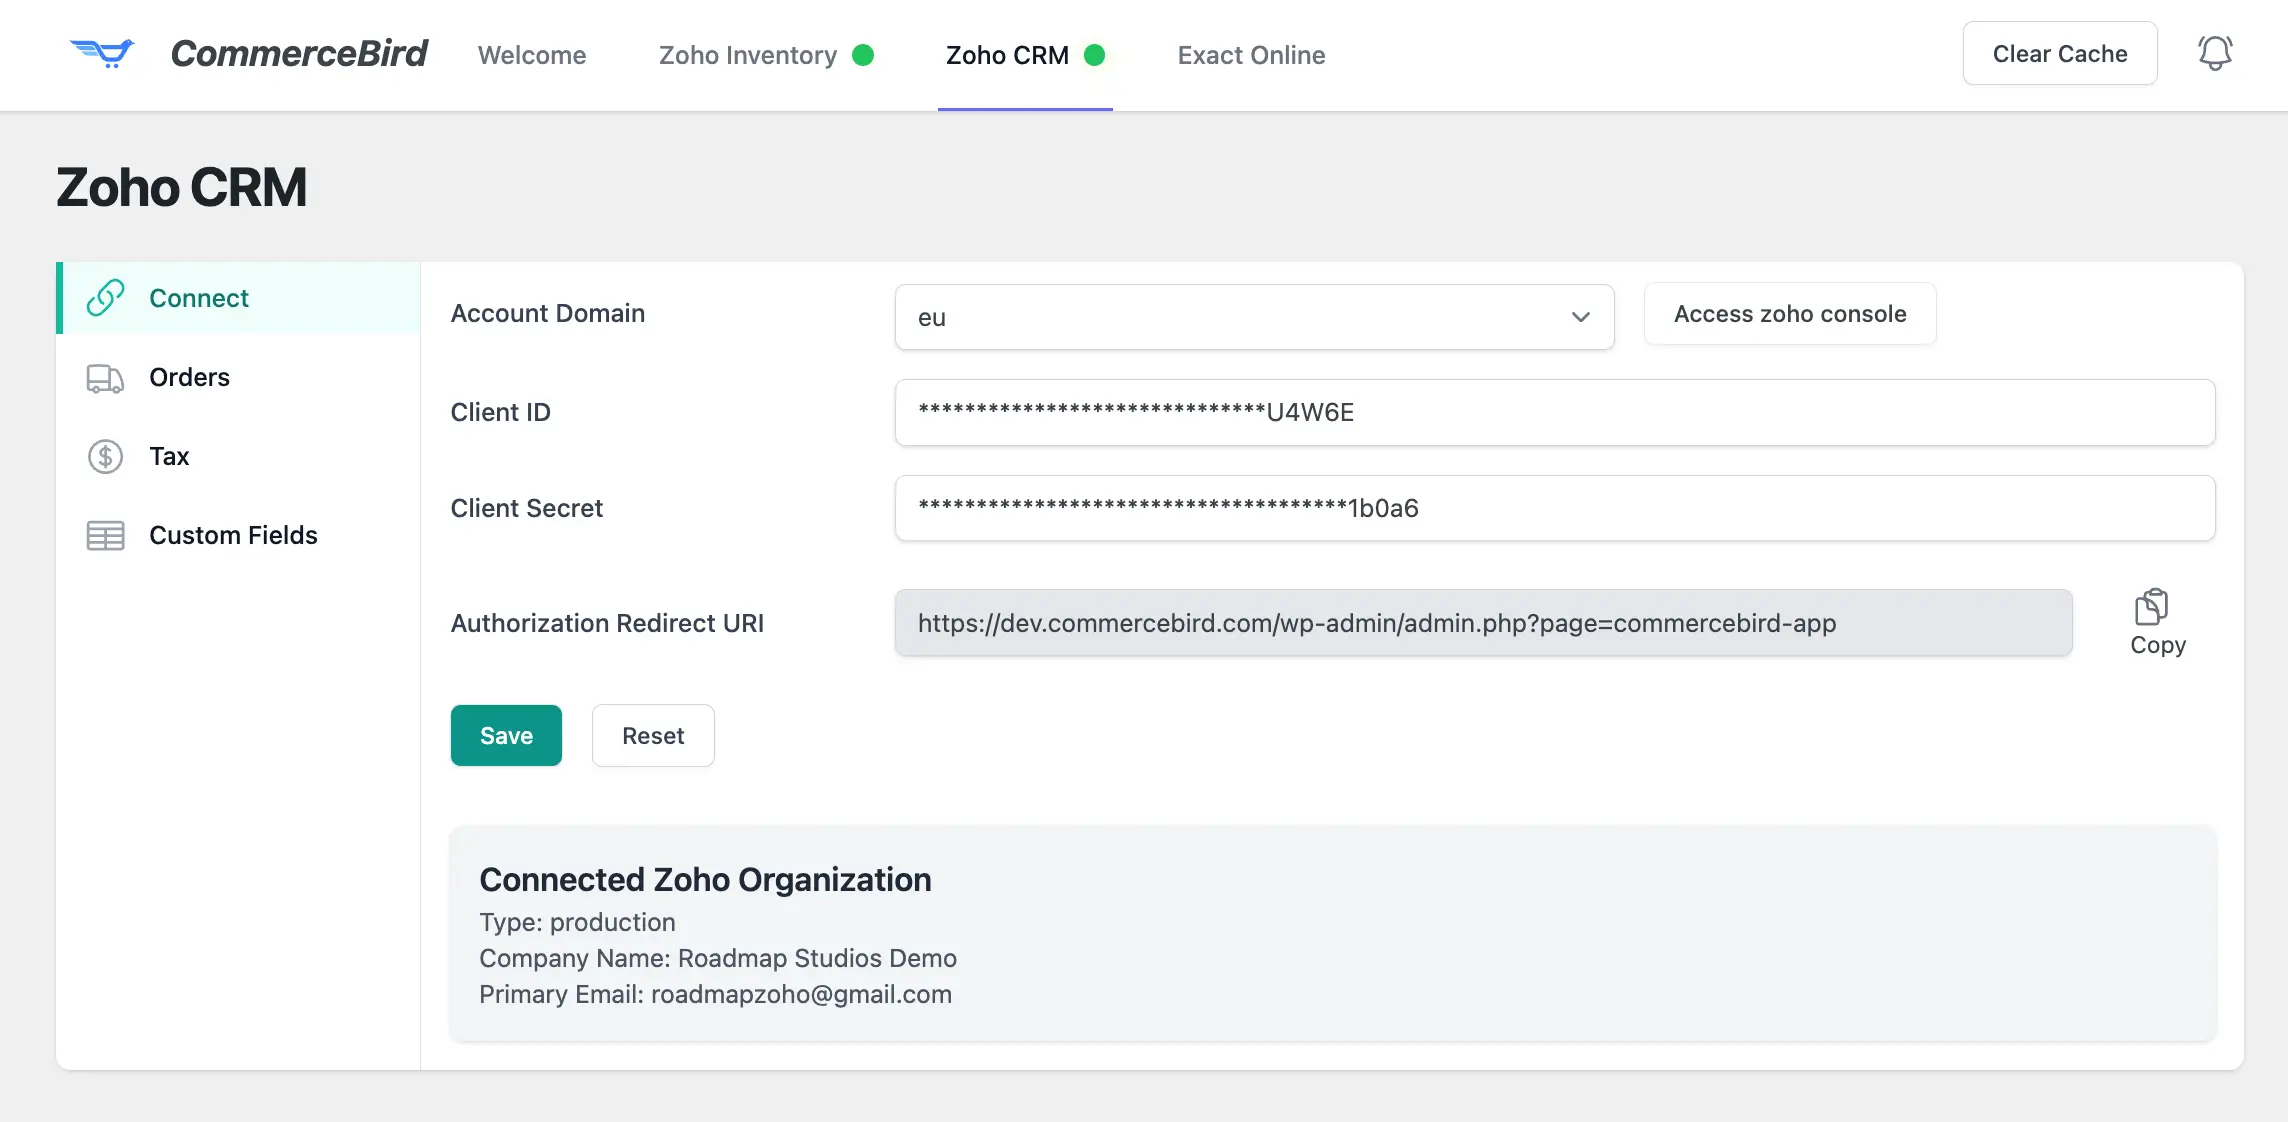Viewport: 2288px width, 1122px height.
Task: Click the Connect chain link icon
Action: tap(105, 298)
